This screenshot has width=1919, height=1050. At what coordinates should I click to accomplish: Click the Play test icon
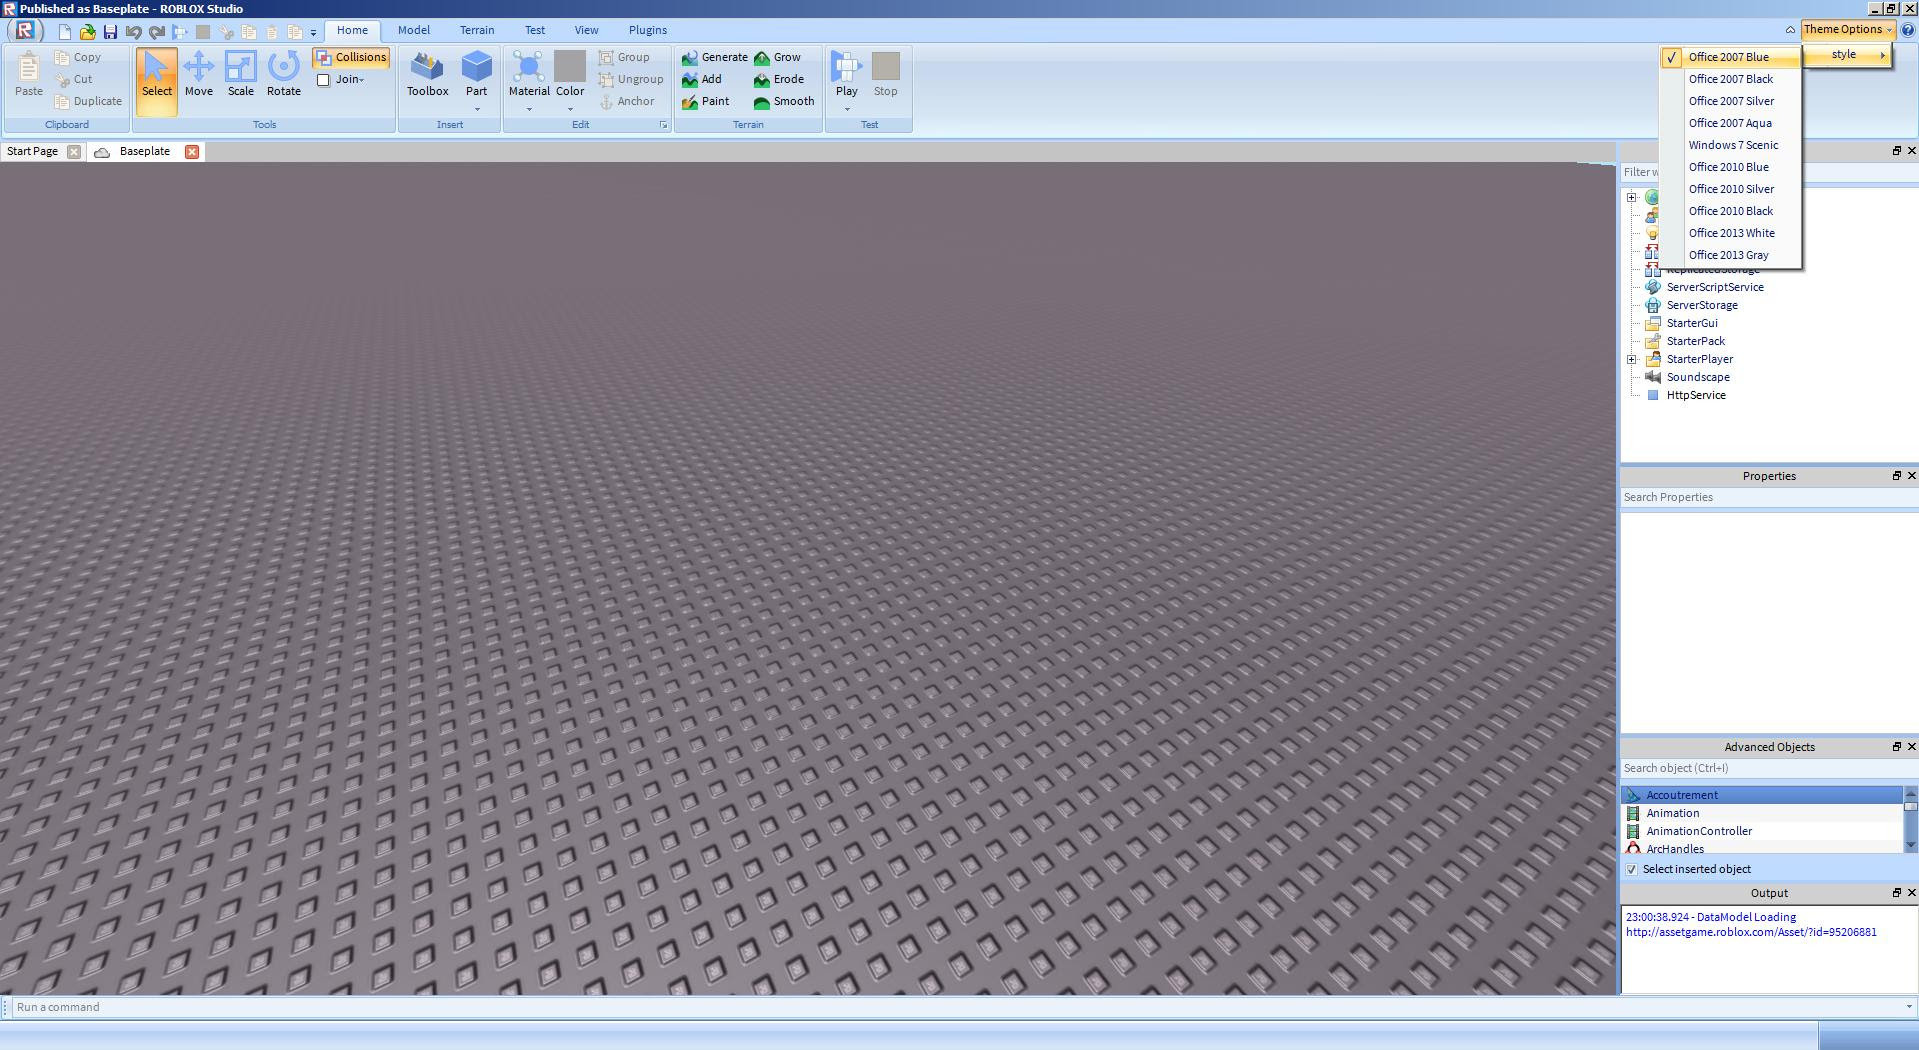(x=846, y=67)
